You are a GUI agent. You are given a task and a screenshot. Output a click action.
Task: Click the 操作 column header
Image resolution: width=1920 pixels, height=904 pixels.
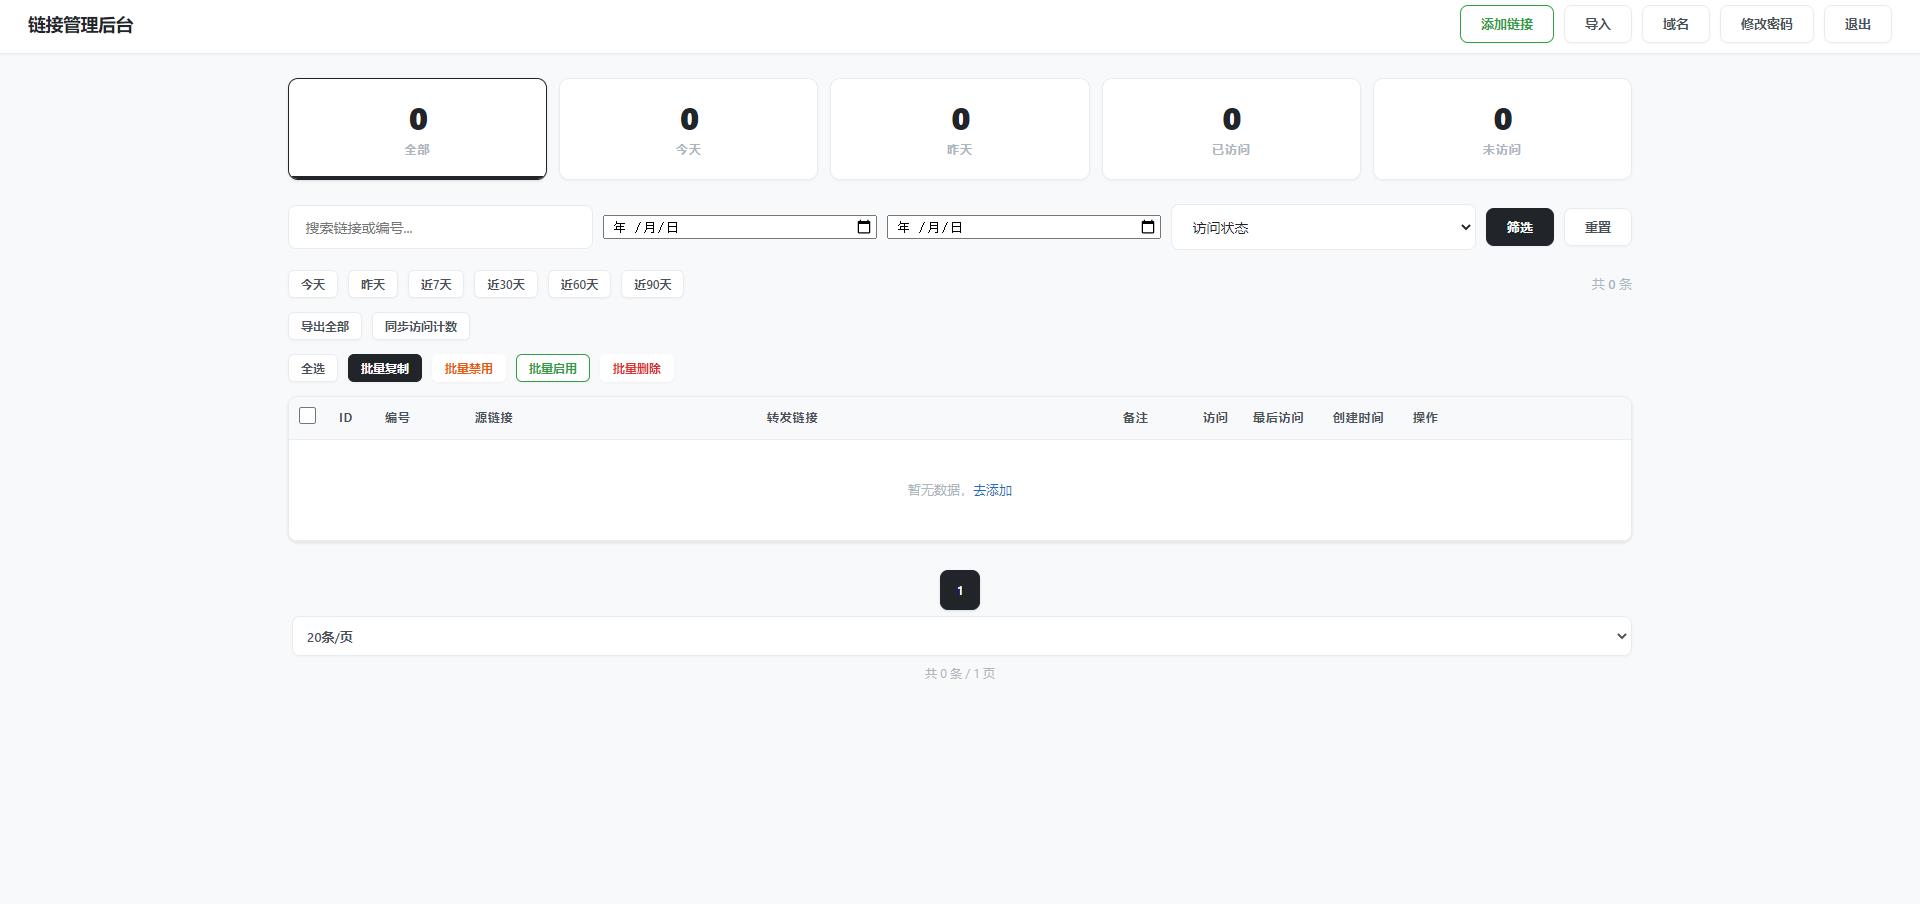1425,418
